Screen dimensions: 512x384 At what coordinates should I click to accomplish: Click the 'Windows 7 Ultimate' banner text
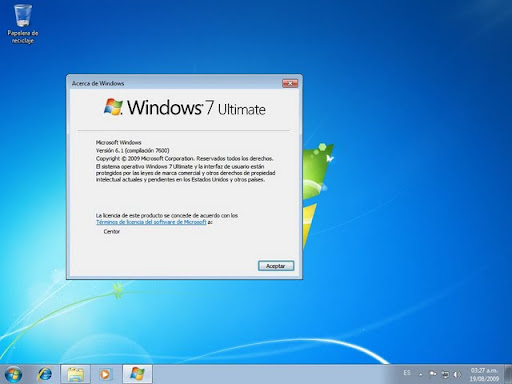(x=196, y=107)
